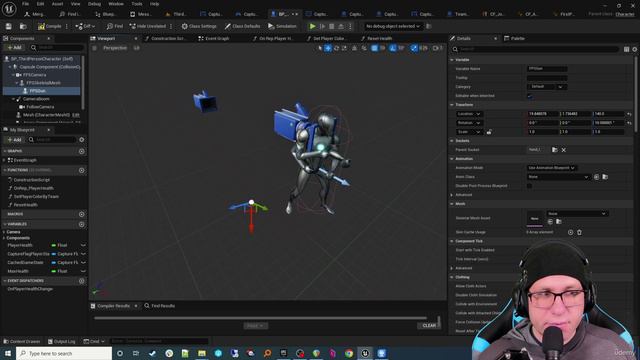Delete Skin Cache Usage elements trash icon

(579, 232)
